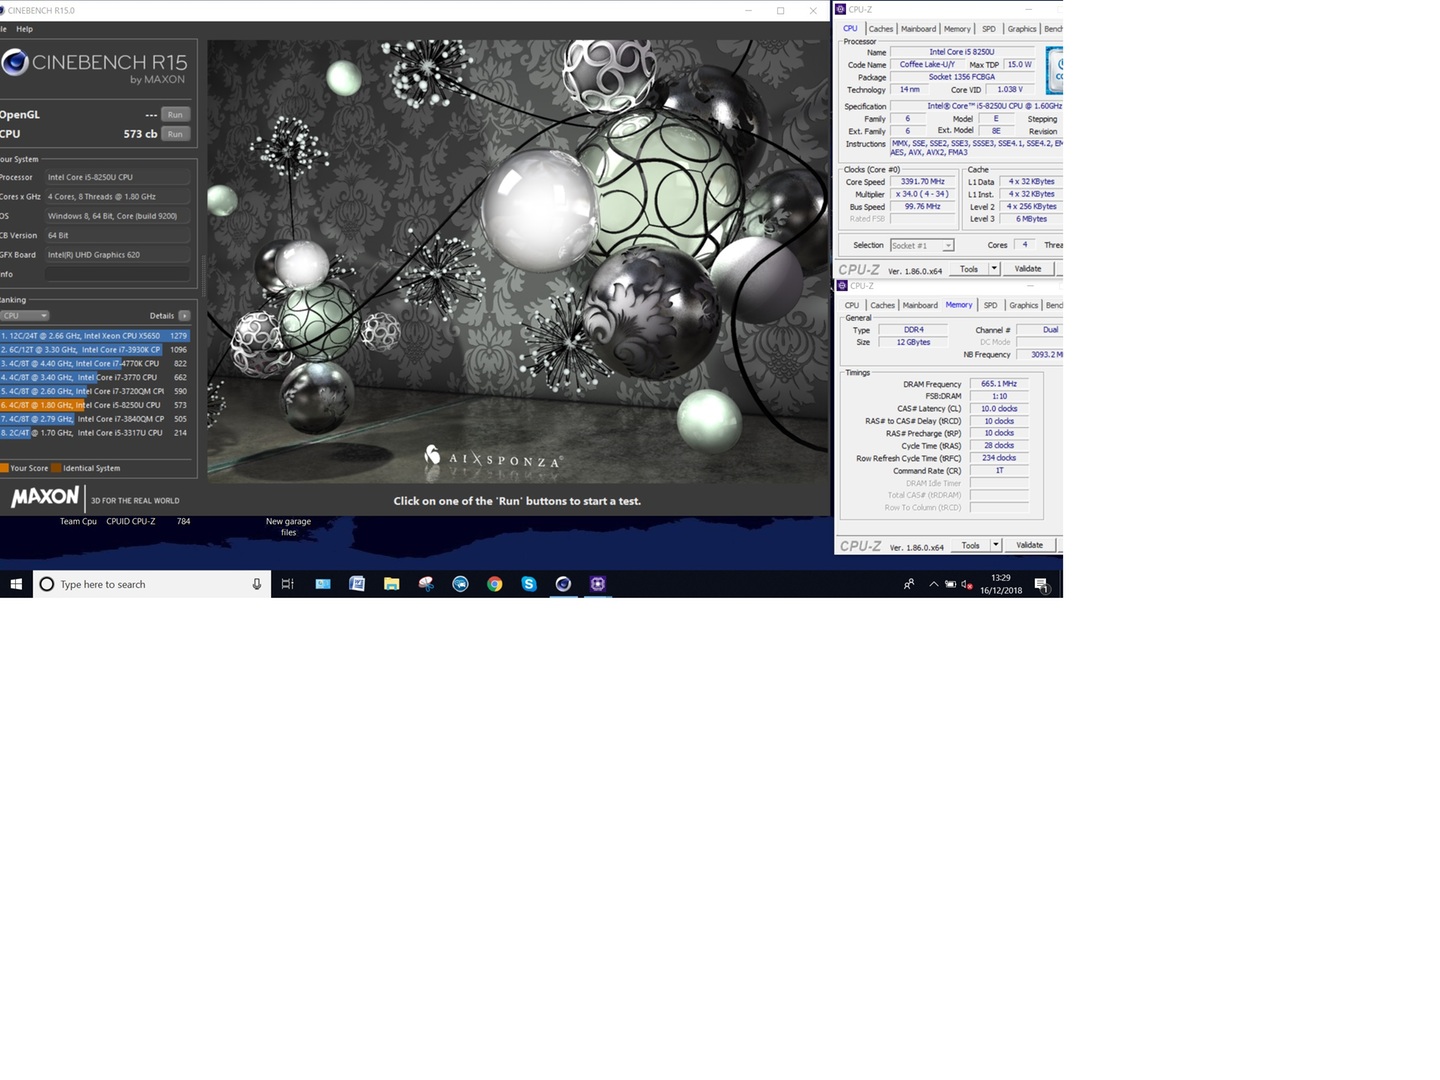The height and width of the screenshot is (1080, 1440).
Task: Open the Help menu in Cinebench
Action: (25, 29)
